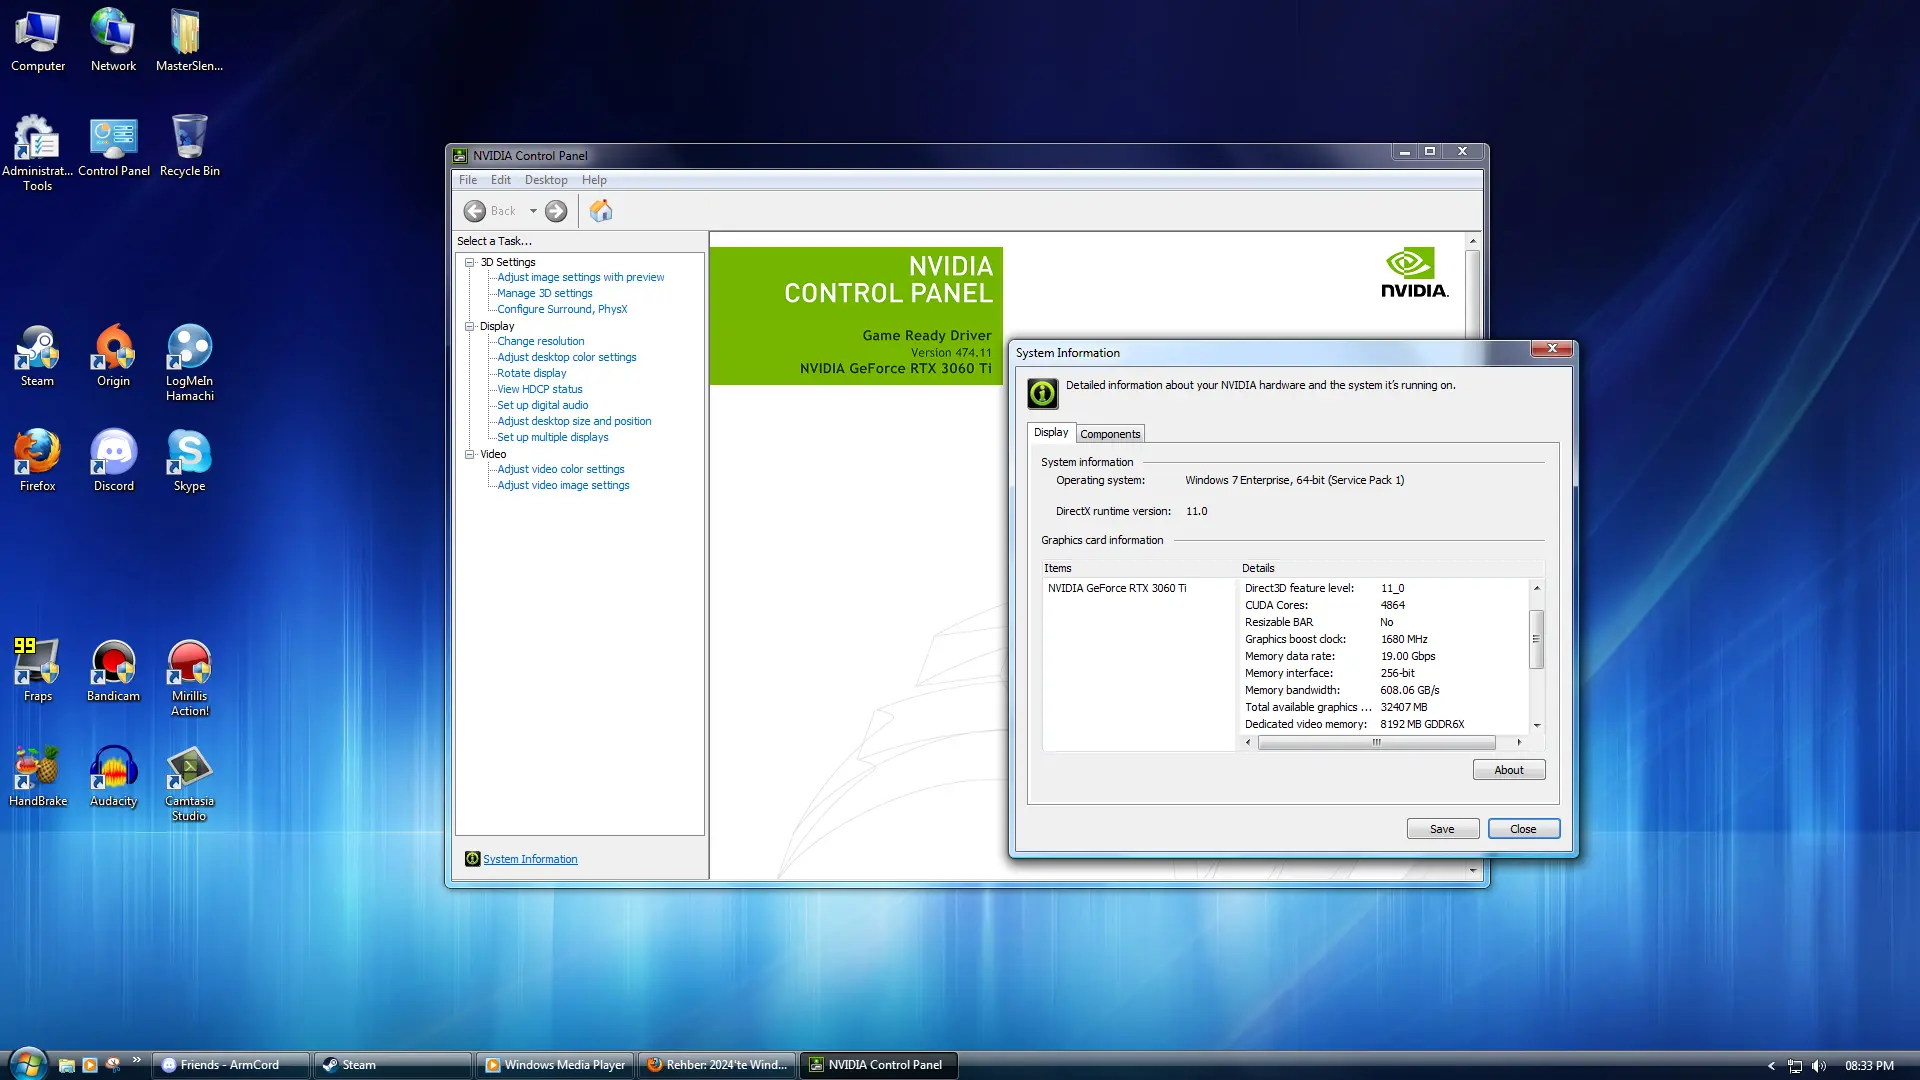Click the Save button
The image size is (1920, 1080).
pos(1442,829)
